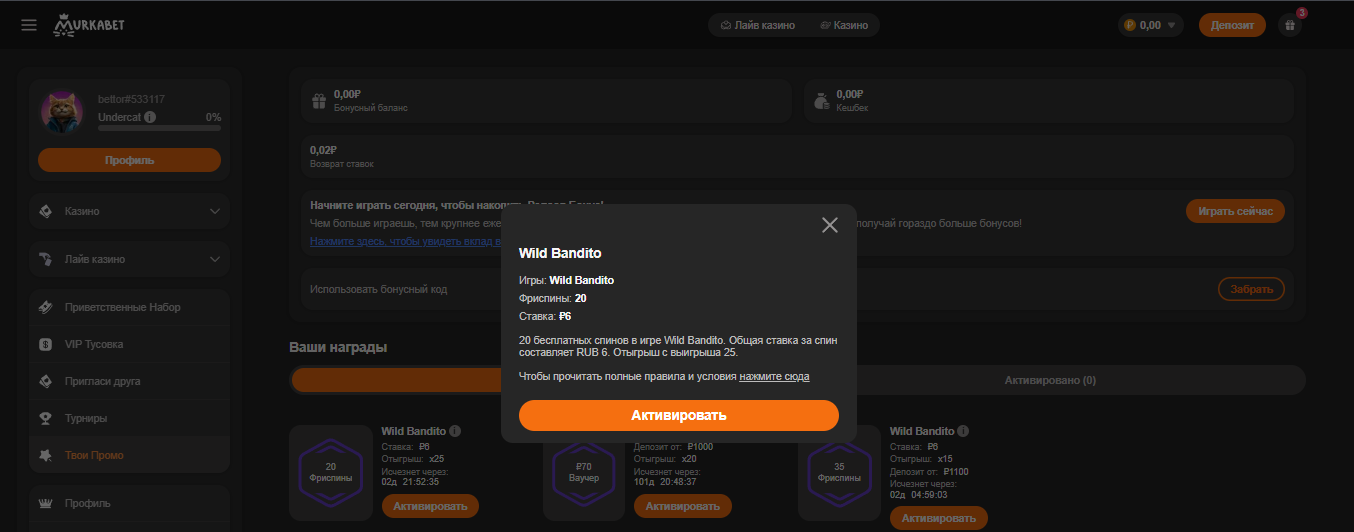Click the user avatar cat image
Screen dimensions: 1354x532
click(x=64, y=112)
